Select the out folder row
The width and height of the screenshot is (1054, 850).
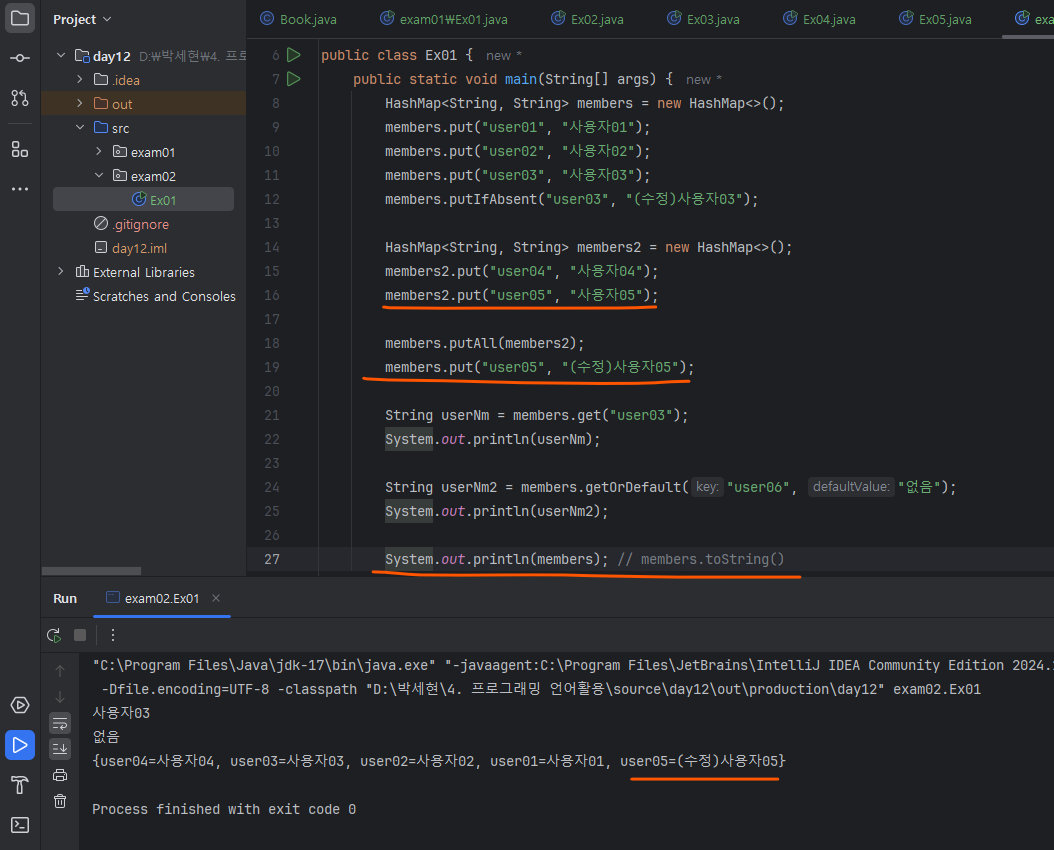tap(143, 103)
